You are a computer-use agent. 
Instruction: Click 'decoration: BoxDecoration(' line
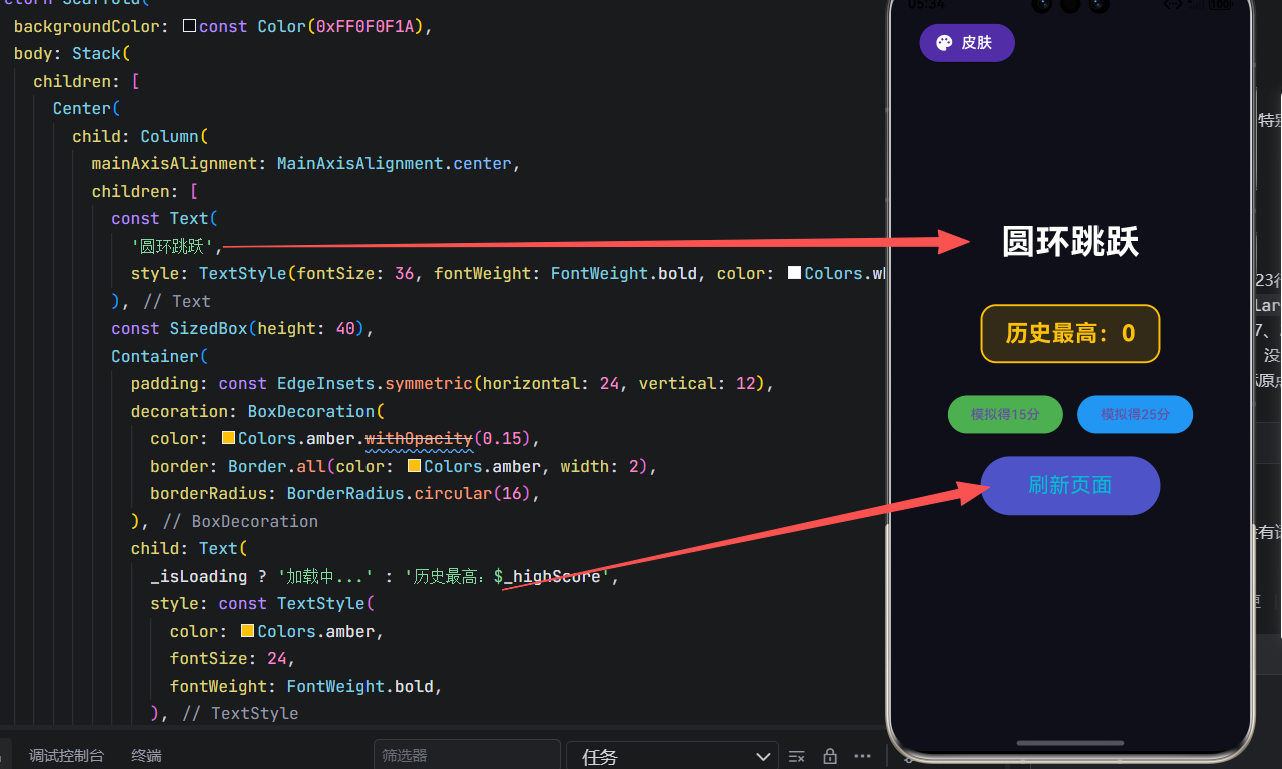tap(258, 411)
